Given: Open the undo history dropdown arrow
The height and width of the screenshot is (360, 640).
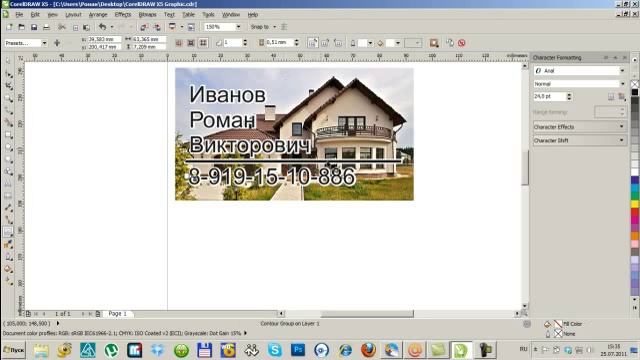Looking at the screenshot, I should [x=112, y=27].
